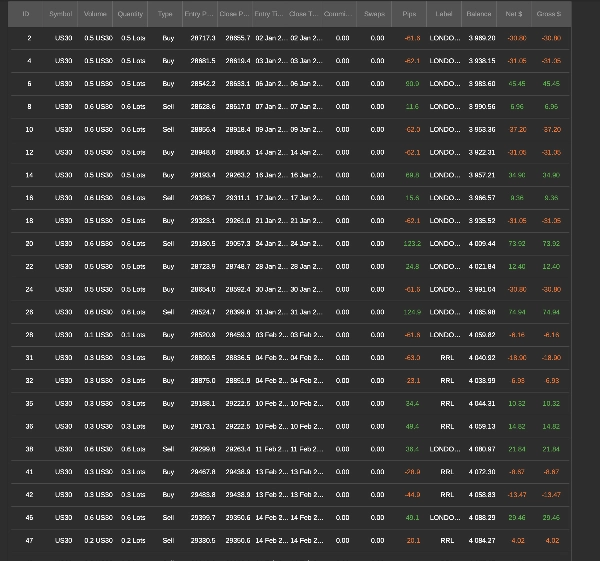Screen dimensions: 600x561
Task: Click balance 4 084.27 in trade 47's row
Action: [482, 541]
